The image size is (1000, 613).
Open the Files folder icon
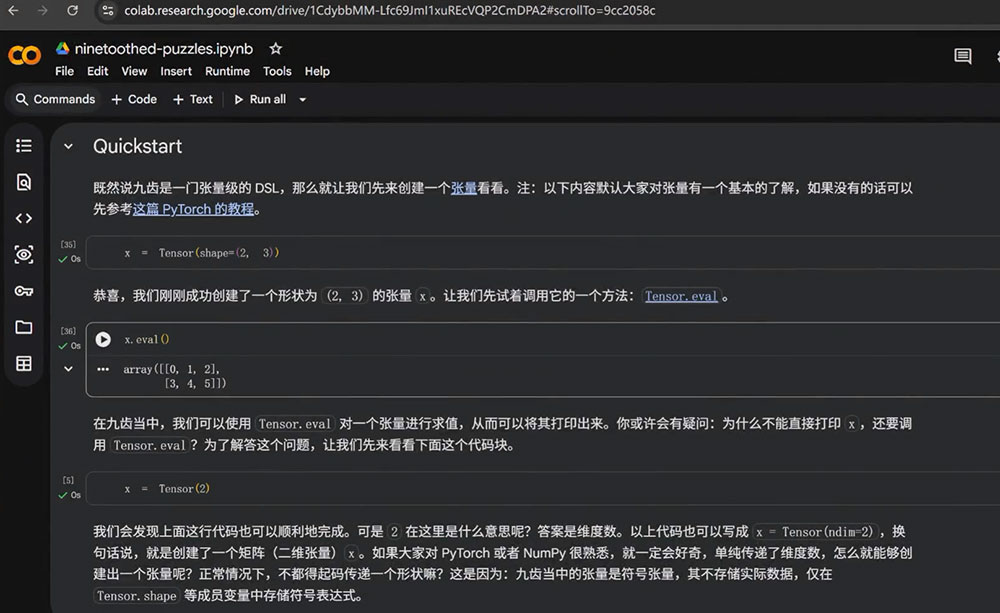pos(24,327)
